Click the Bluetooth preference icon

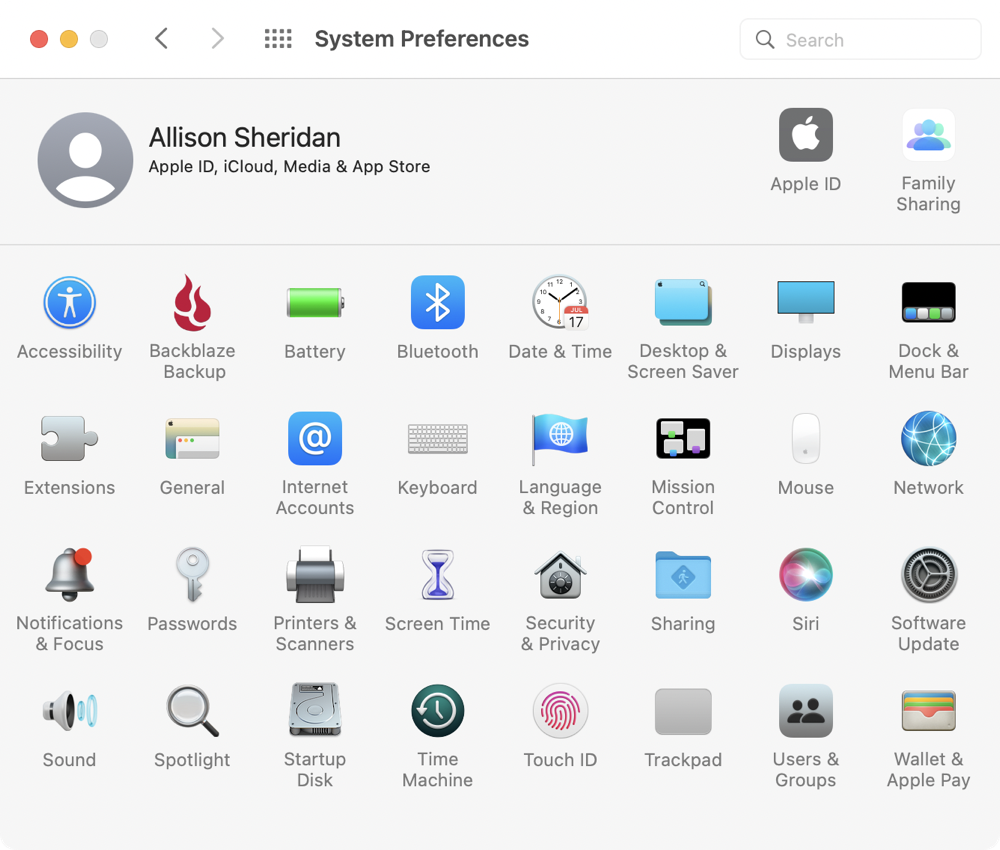click(x=437, y=303)
